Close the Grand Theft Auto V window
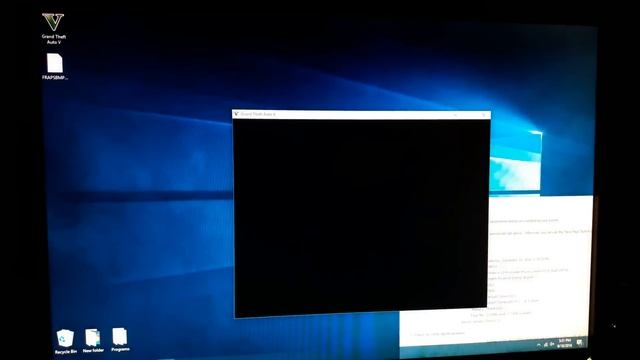The width and height of the screenshot is (640, 360). pos(484,115)
